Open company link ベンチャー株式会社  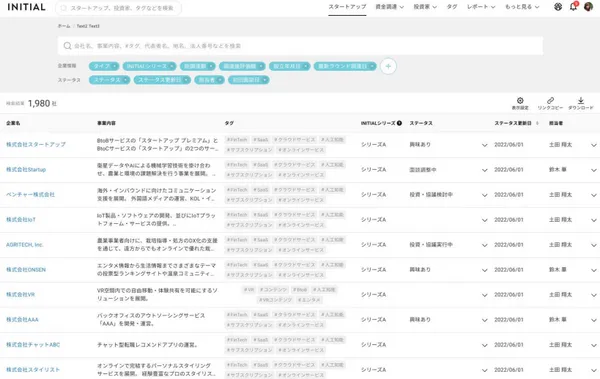click(x=30, y=194)
